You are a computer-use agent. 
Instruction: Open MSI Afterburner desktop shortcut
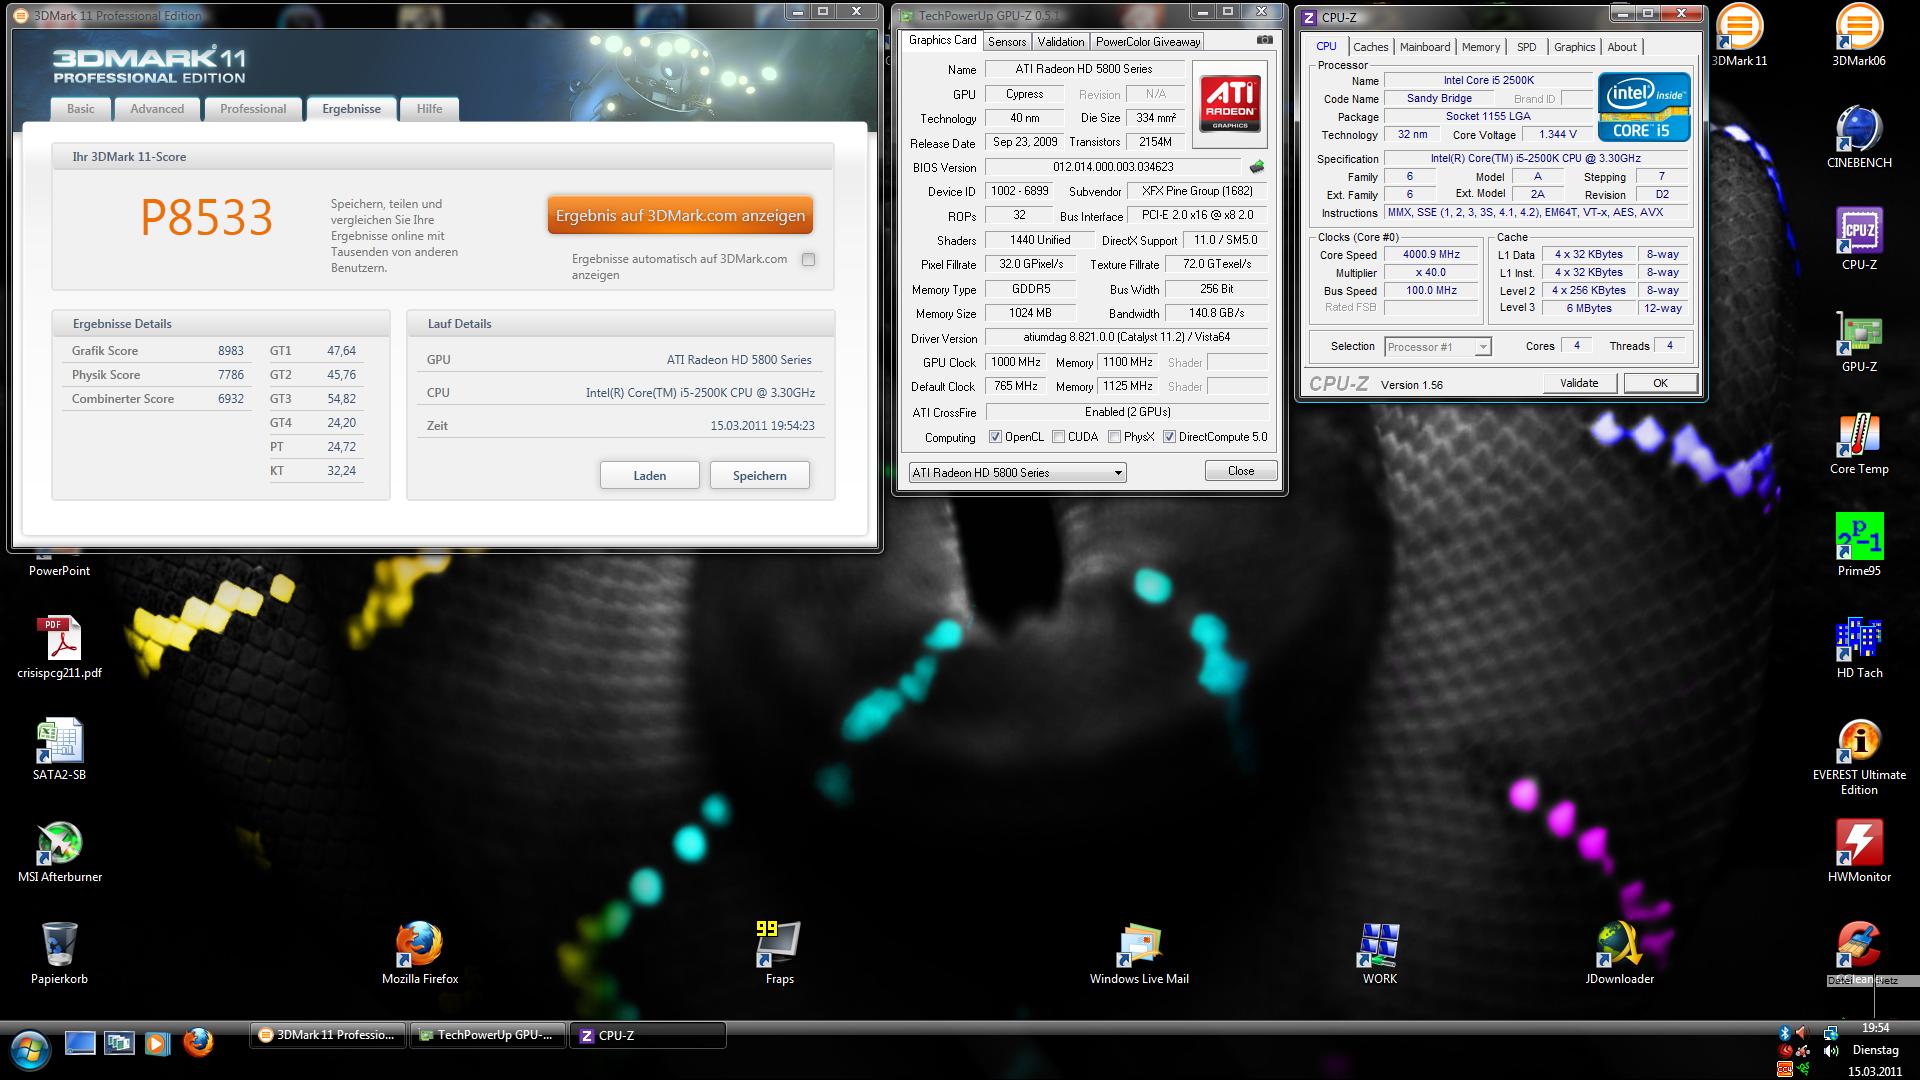point(59,845)
